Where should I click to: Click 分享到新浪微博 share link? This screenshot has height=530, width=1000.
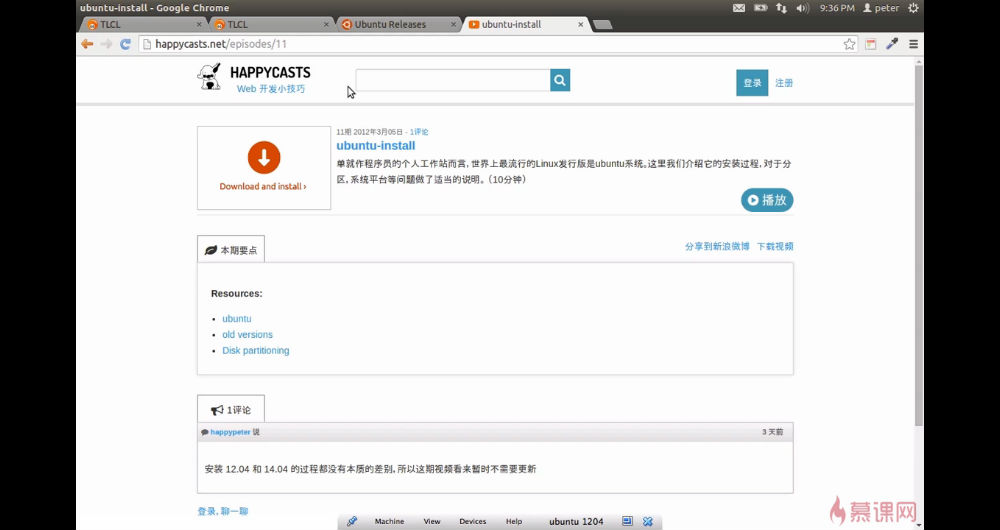[x=717, y=246]
